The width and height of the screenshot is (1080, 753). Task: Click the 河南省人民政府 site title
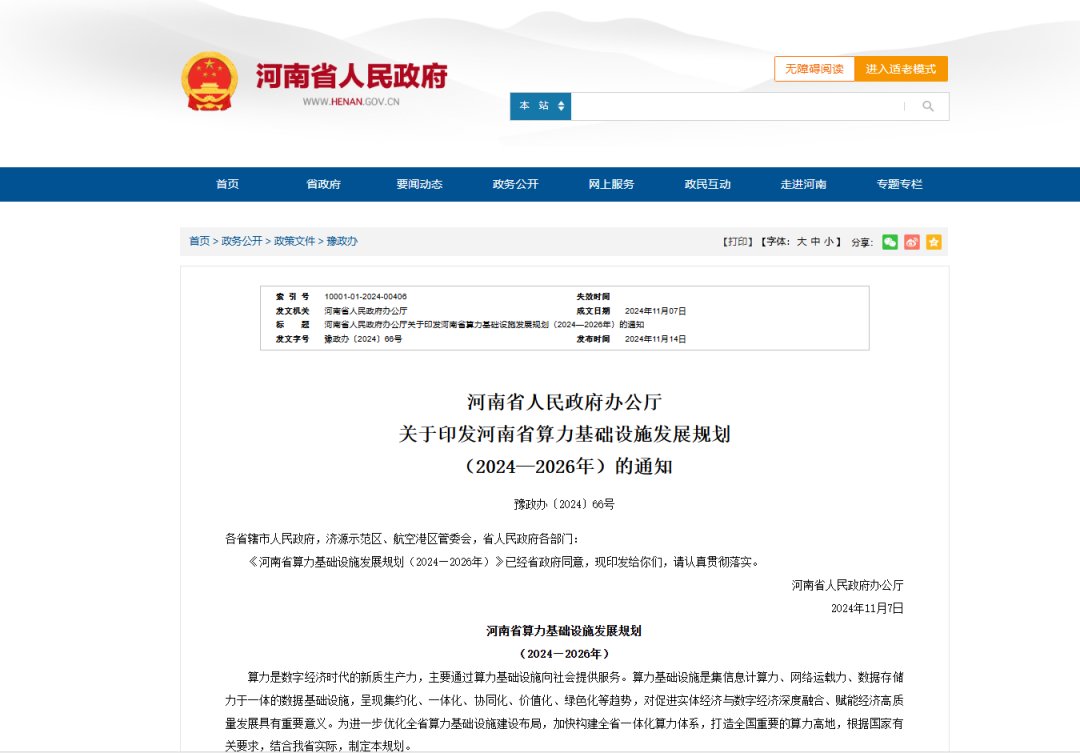click(x=351, y=76)
